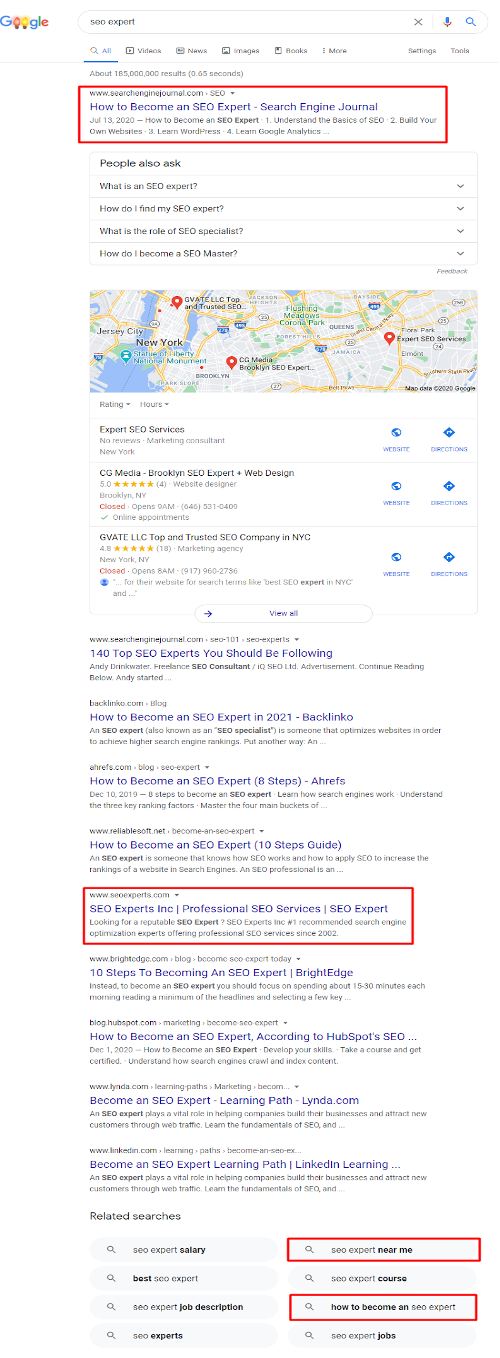The image size is (500, 1358).
Task: Open Backlinko 'SEO Expert in 2021' result
Action: click(x=219, y=717)
